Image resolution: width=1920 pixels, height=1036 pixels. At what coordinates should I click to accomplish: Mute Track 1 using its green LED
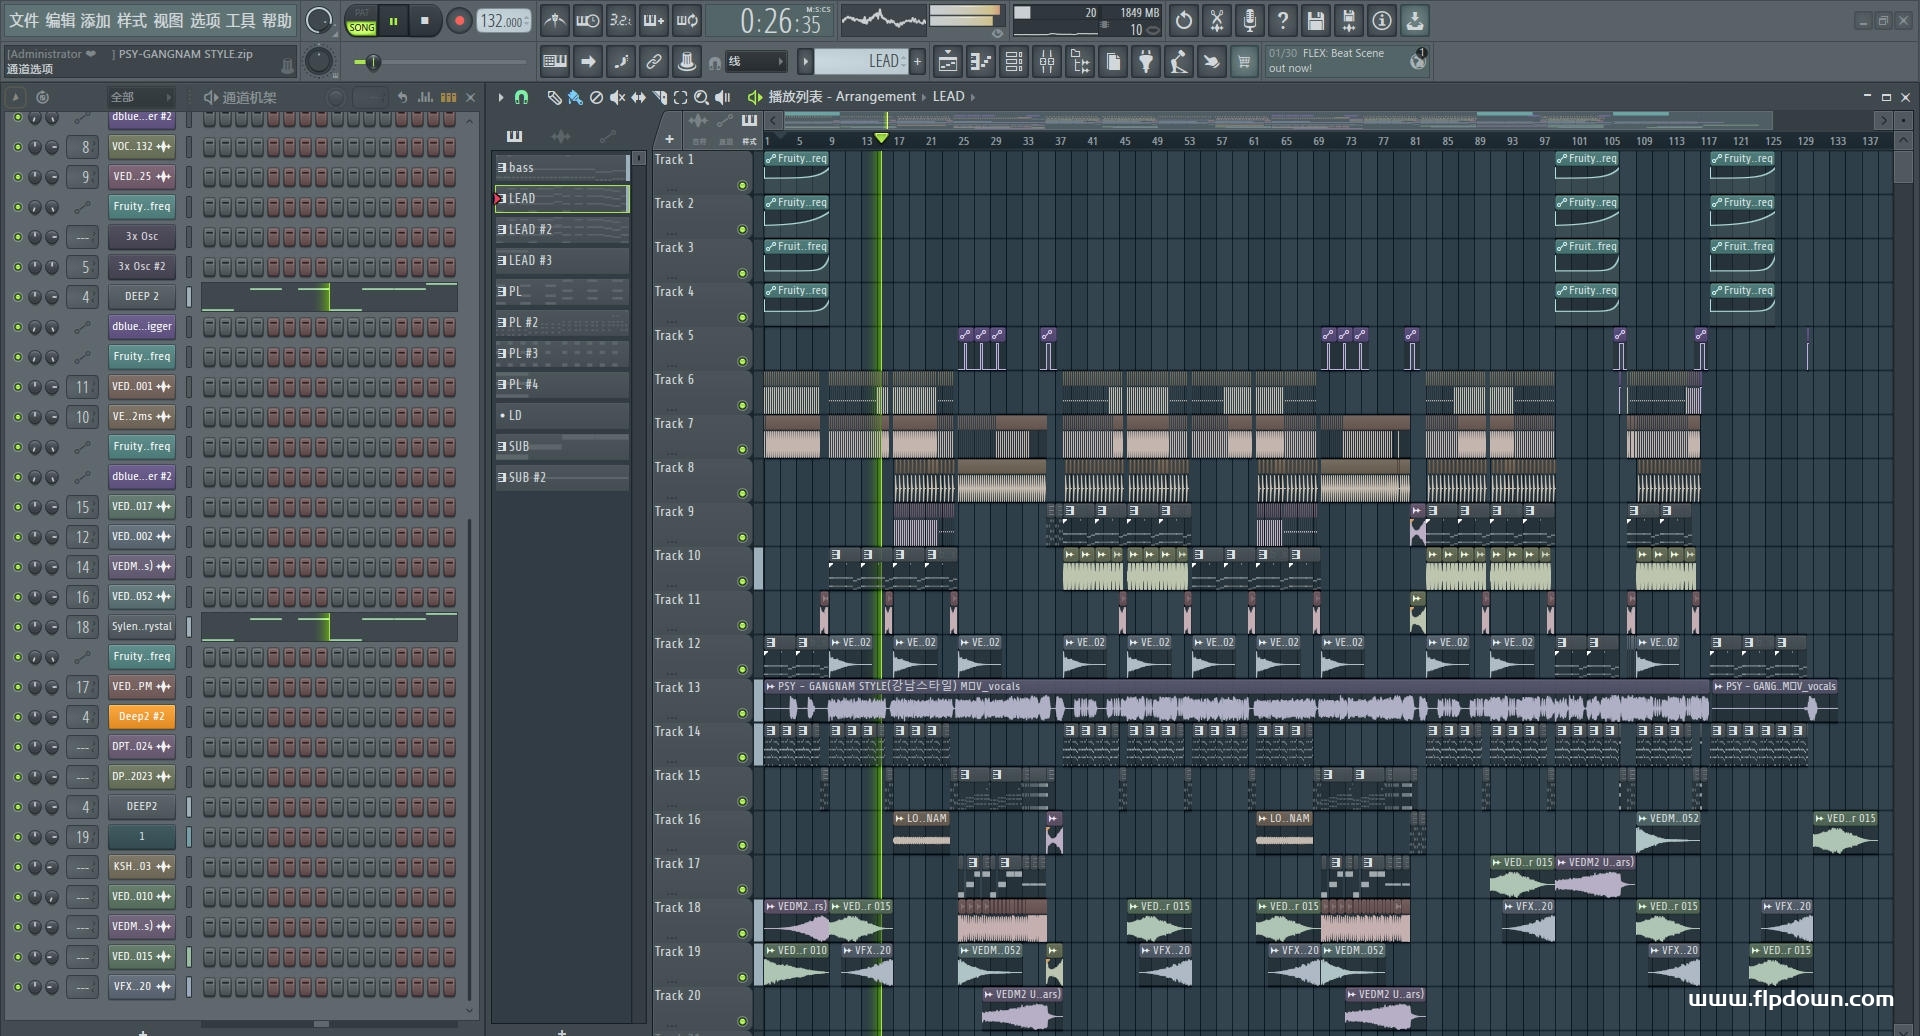742,185
